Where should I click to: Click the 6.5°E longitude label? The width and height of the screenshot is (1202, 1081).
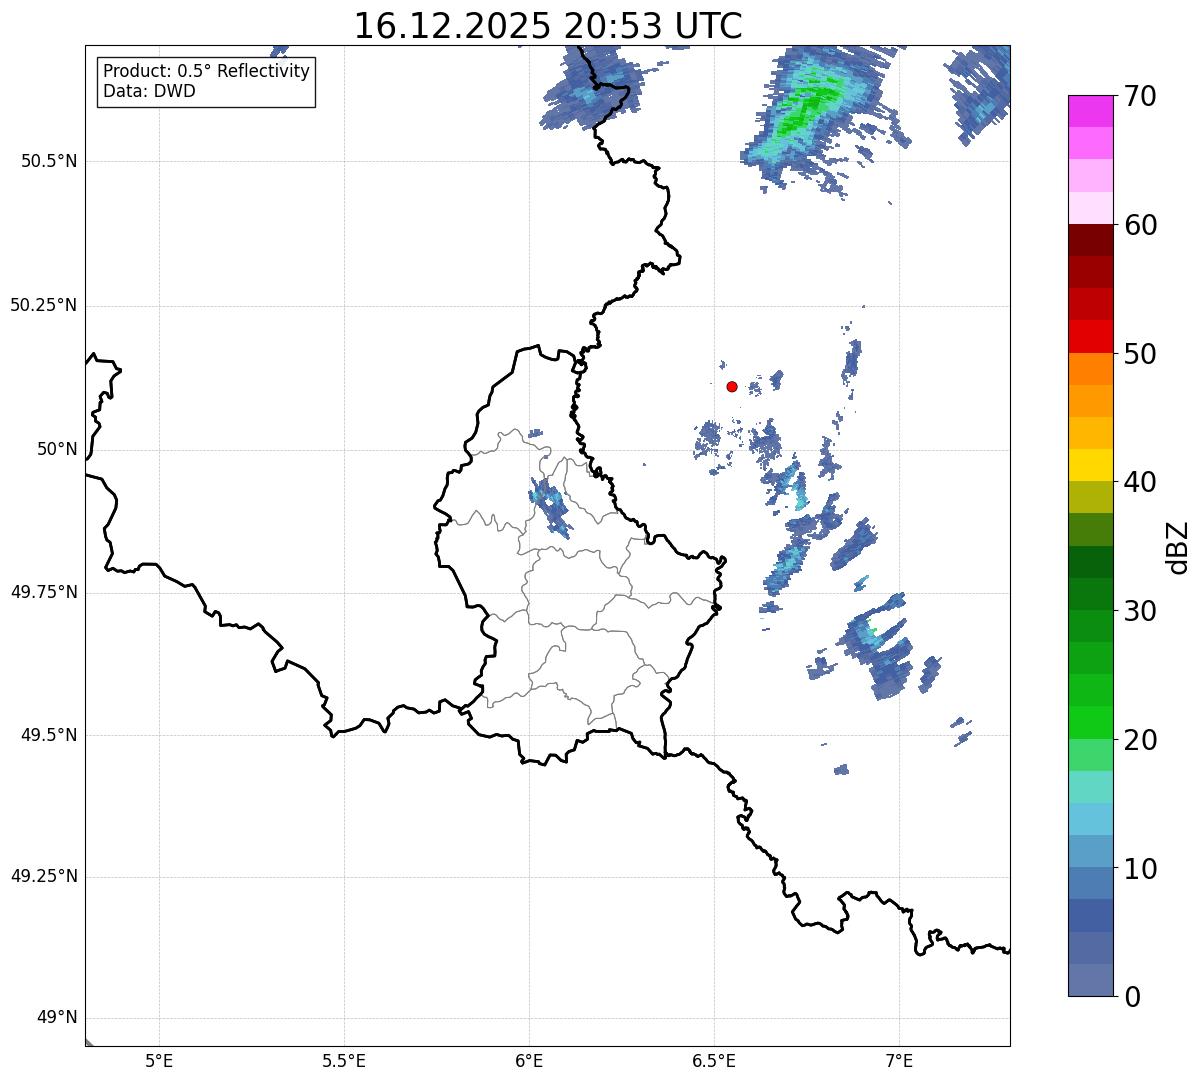tap(714, 1061)
